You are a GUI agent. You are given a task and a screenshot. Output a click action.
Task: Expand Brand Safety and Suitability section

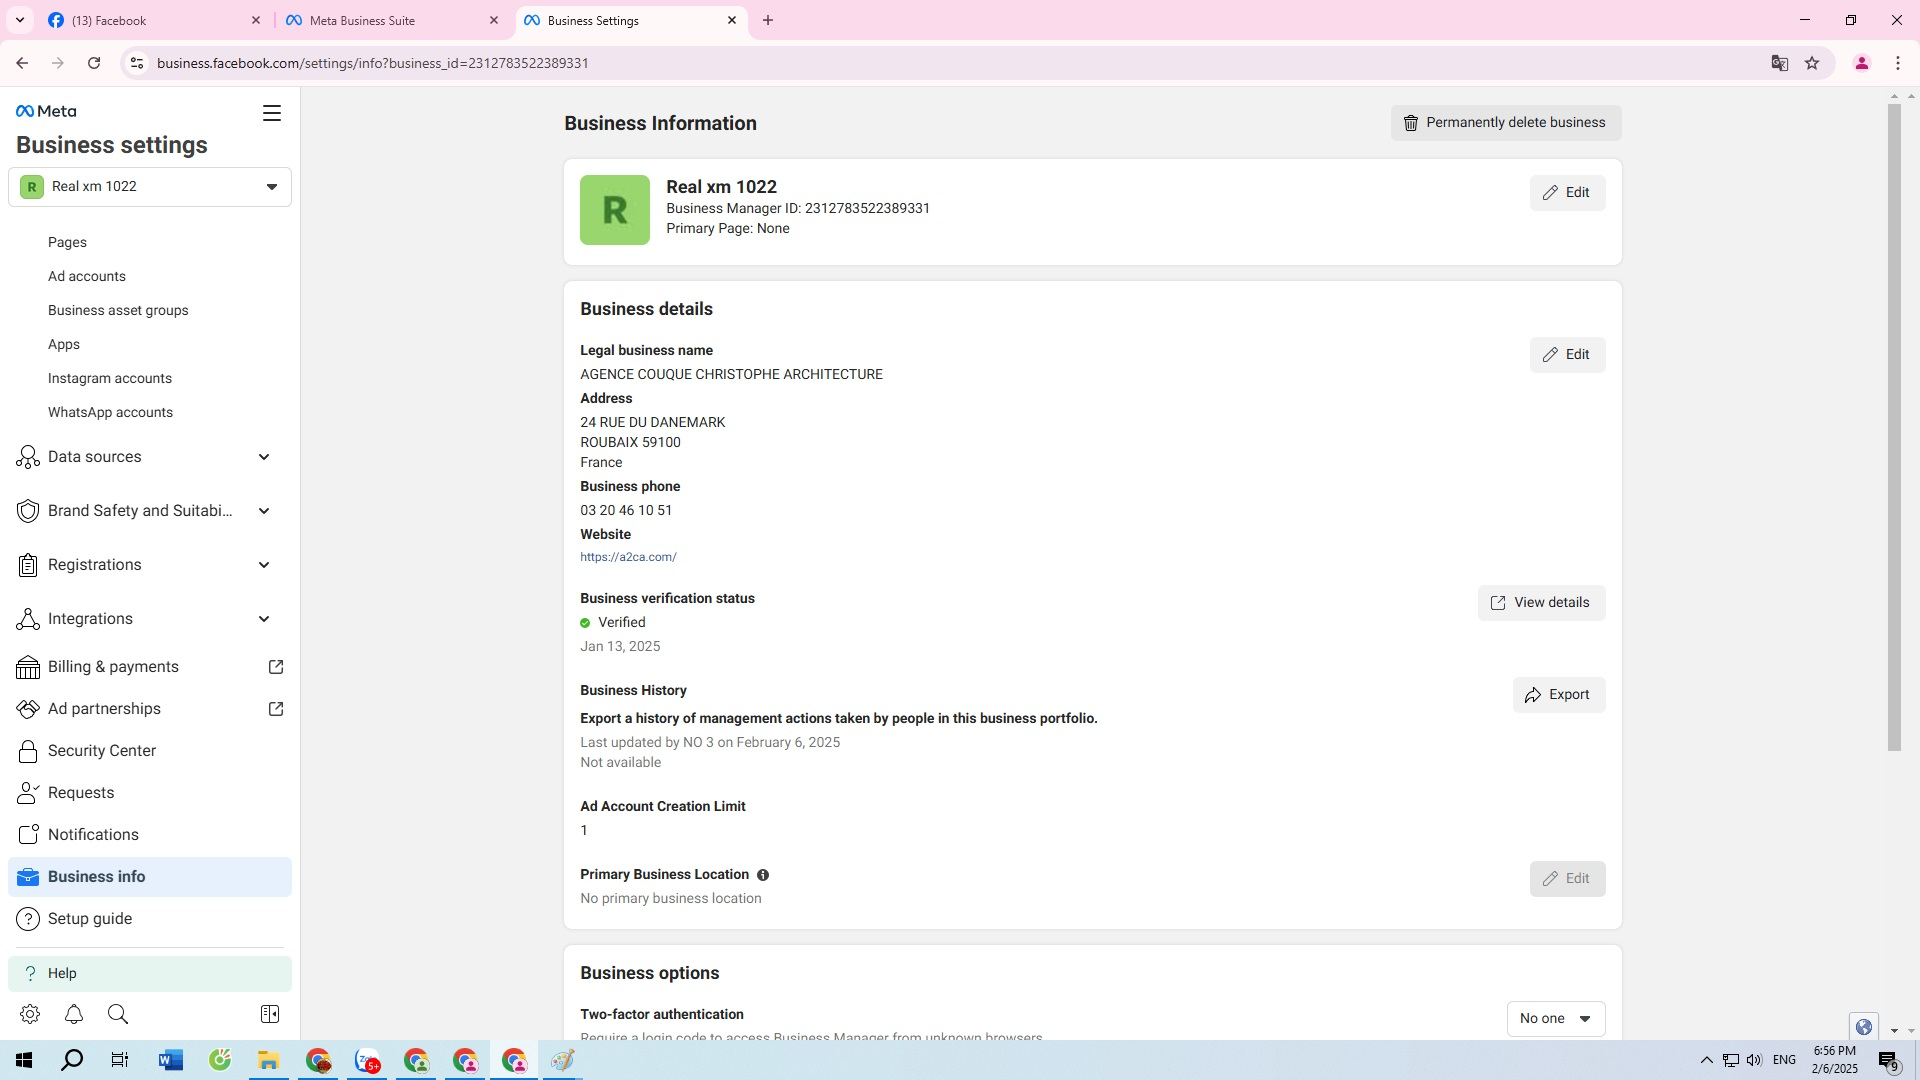(150, 511)
